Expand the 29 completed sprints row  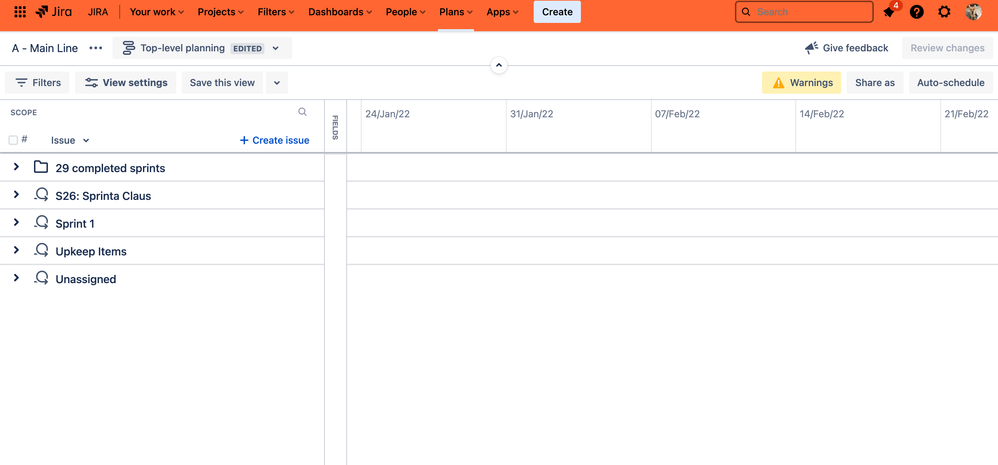[x=17, y=167]
